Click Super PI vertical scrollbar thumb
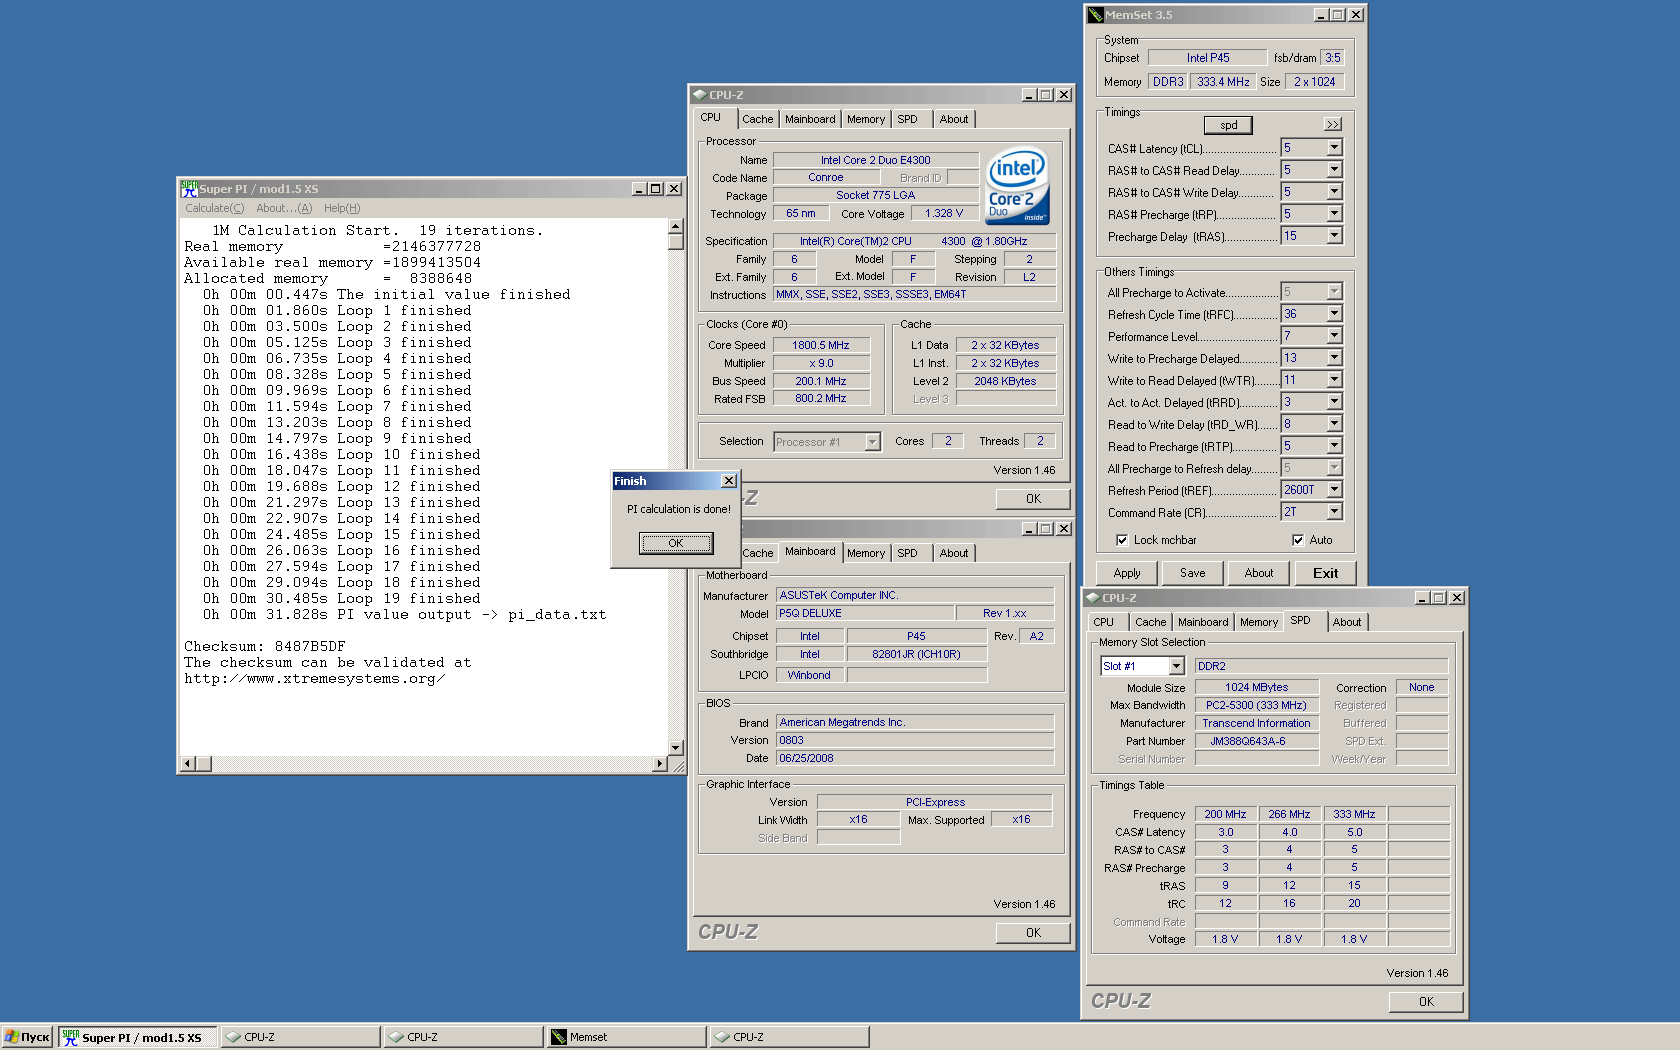Viewport: 1680px width, 1050px height. (x=676, y=242)
